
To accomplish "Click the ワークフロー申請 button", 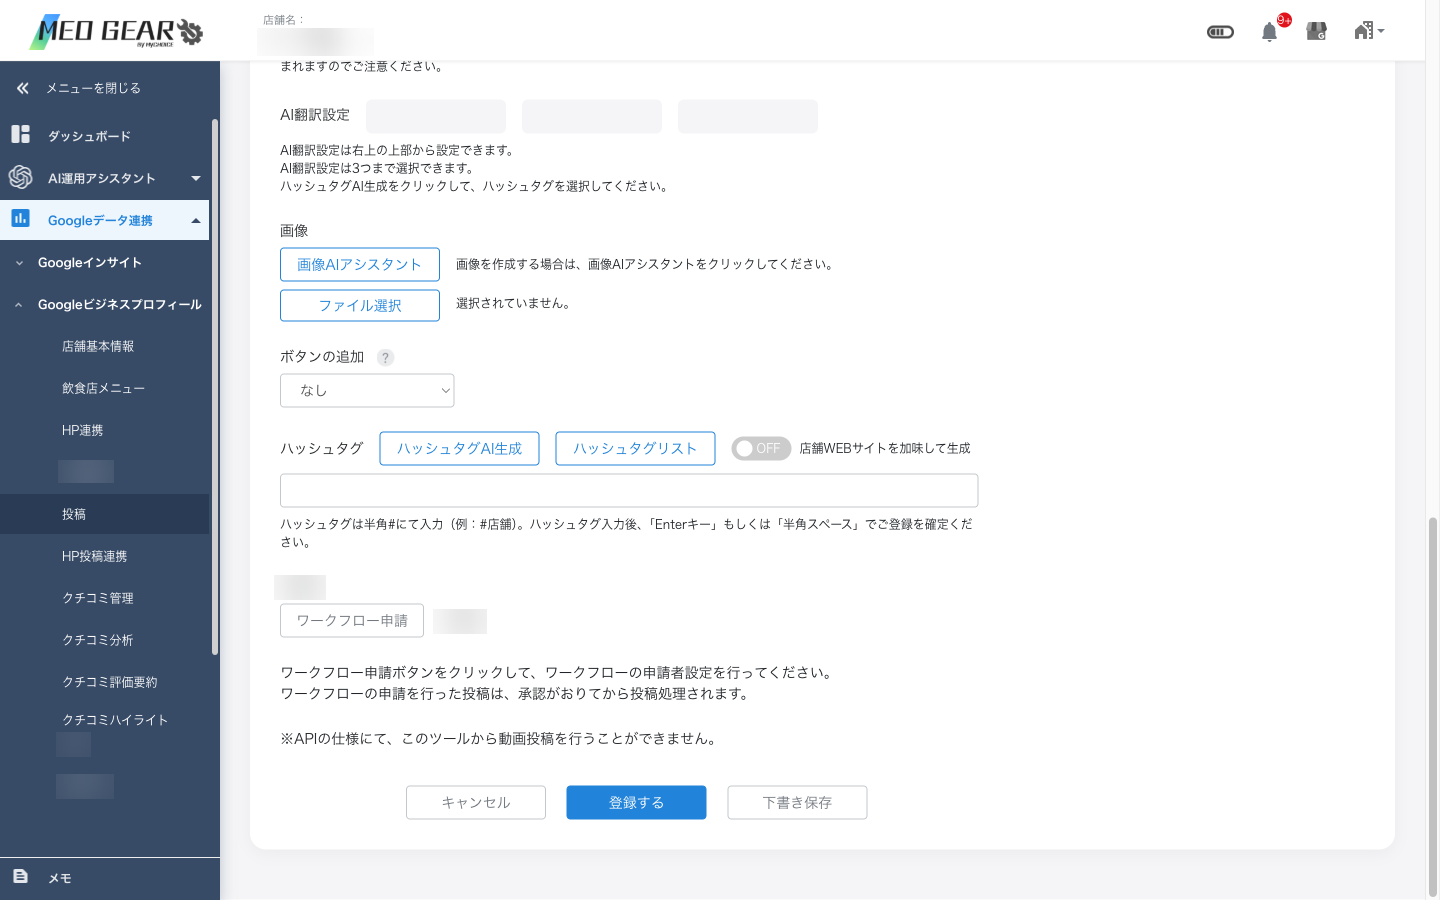I will pos(352,620).
